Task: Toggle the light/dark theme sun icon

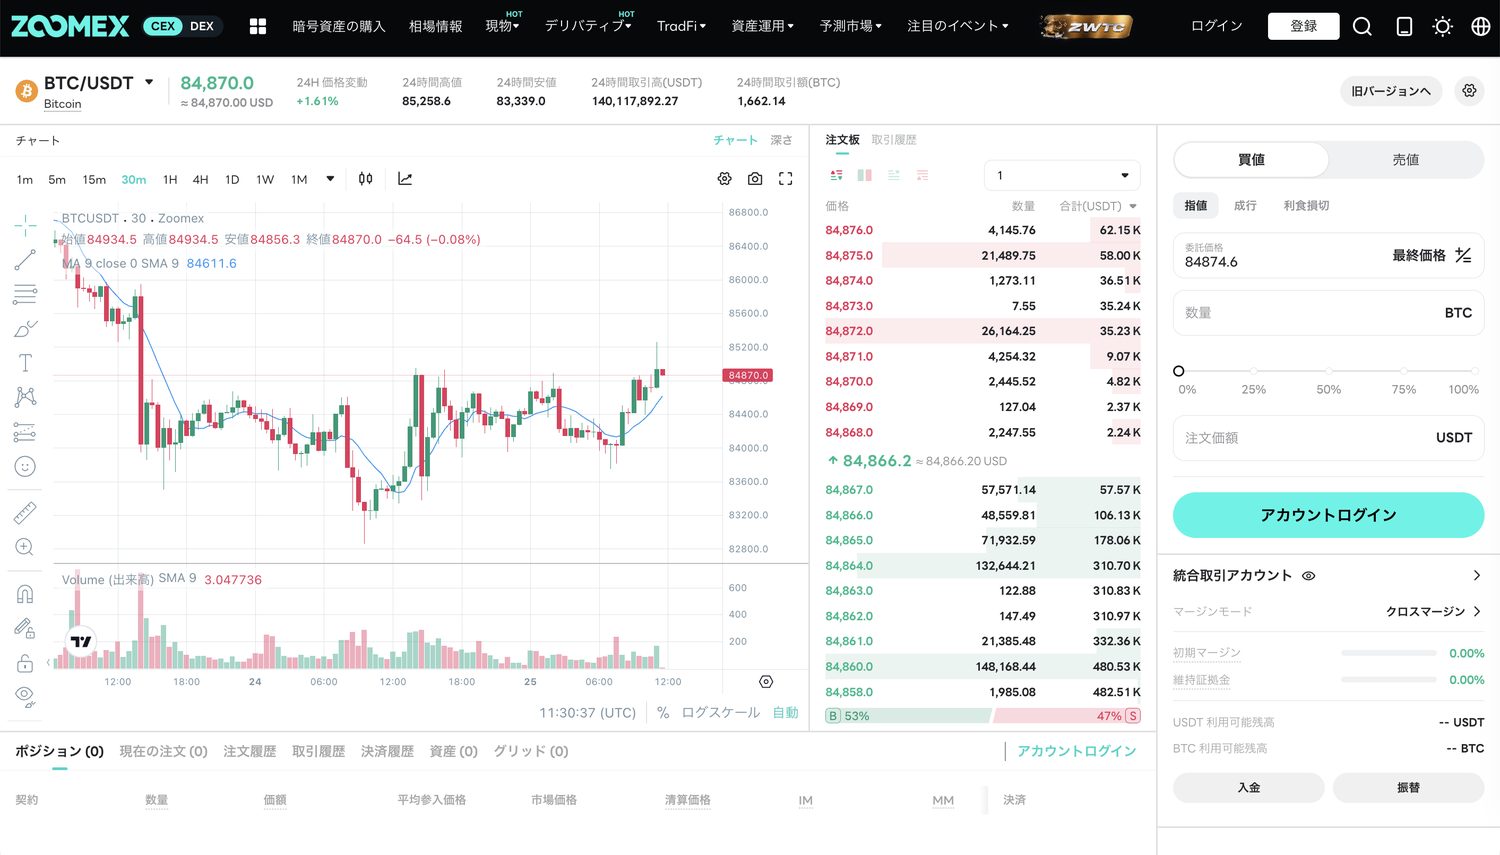Action: (1442, 27)
